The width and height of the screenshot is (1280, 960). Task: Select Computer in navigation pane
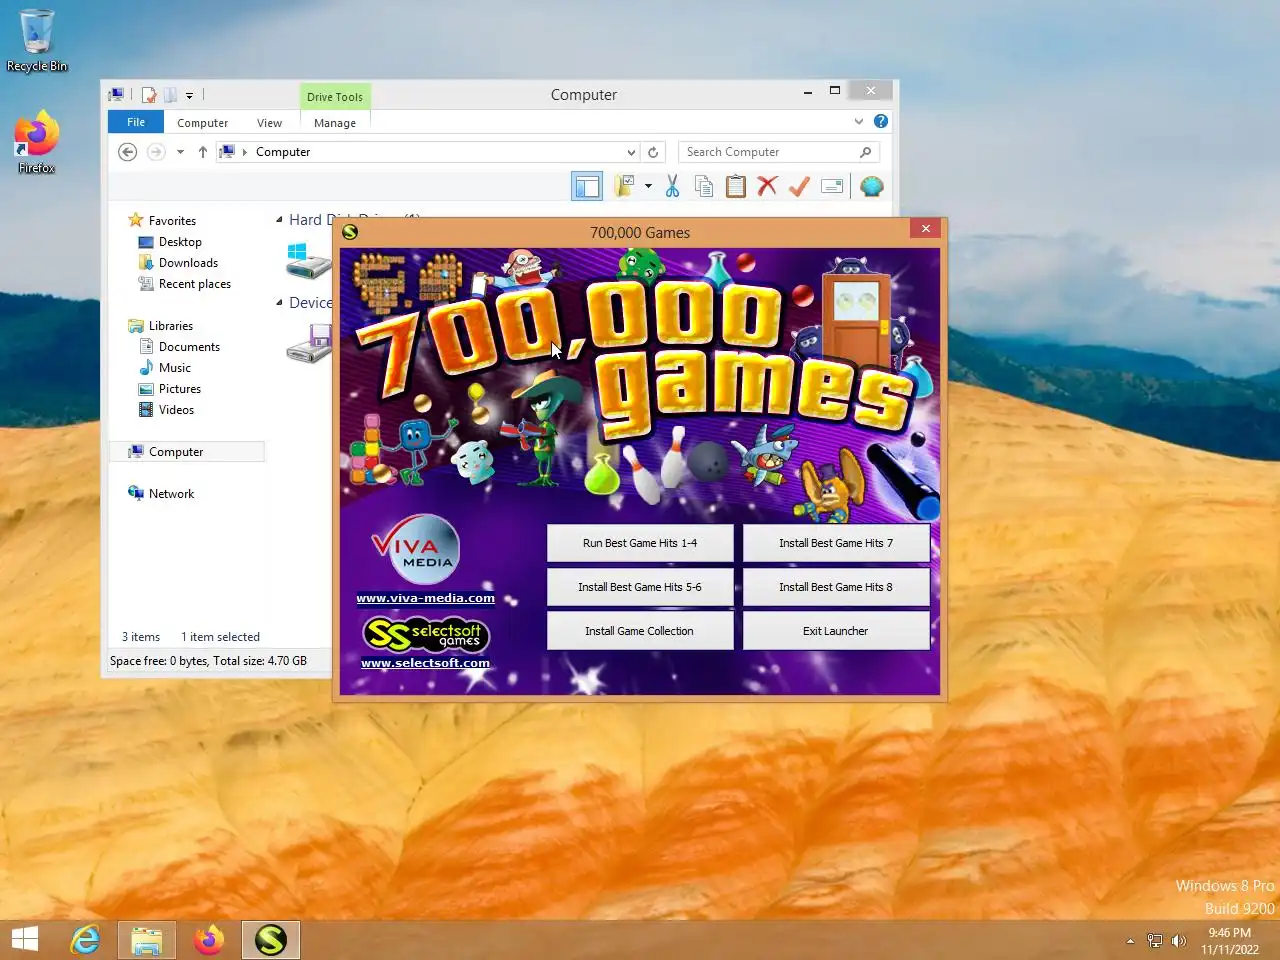[187, 452]
